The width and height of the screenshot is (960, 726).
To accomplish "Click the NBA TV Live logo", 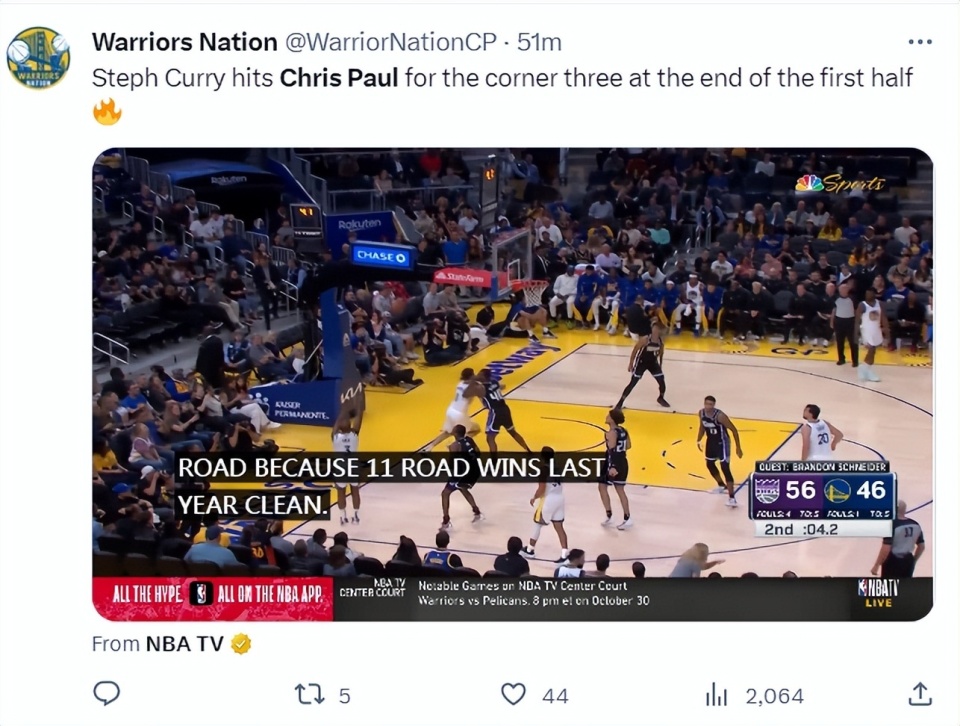I will (x=877, y=593).
